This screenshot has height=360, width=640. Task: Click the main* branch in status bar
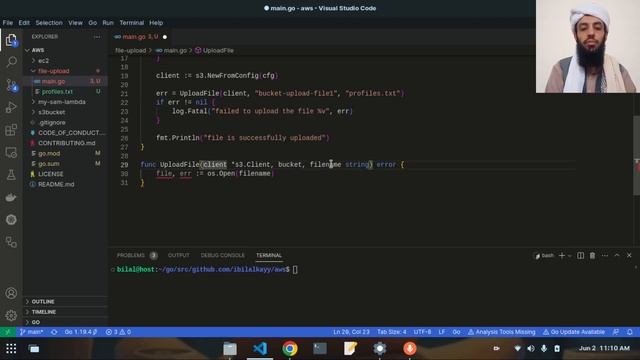[x=31, y=332]
